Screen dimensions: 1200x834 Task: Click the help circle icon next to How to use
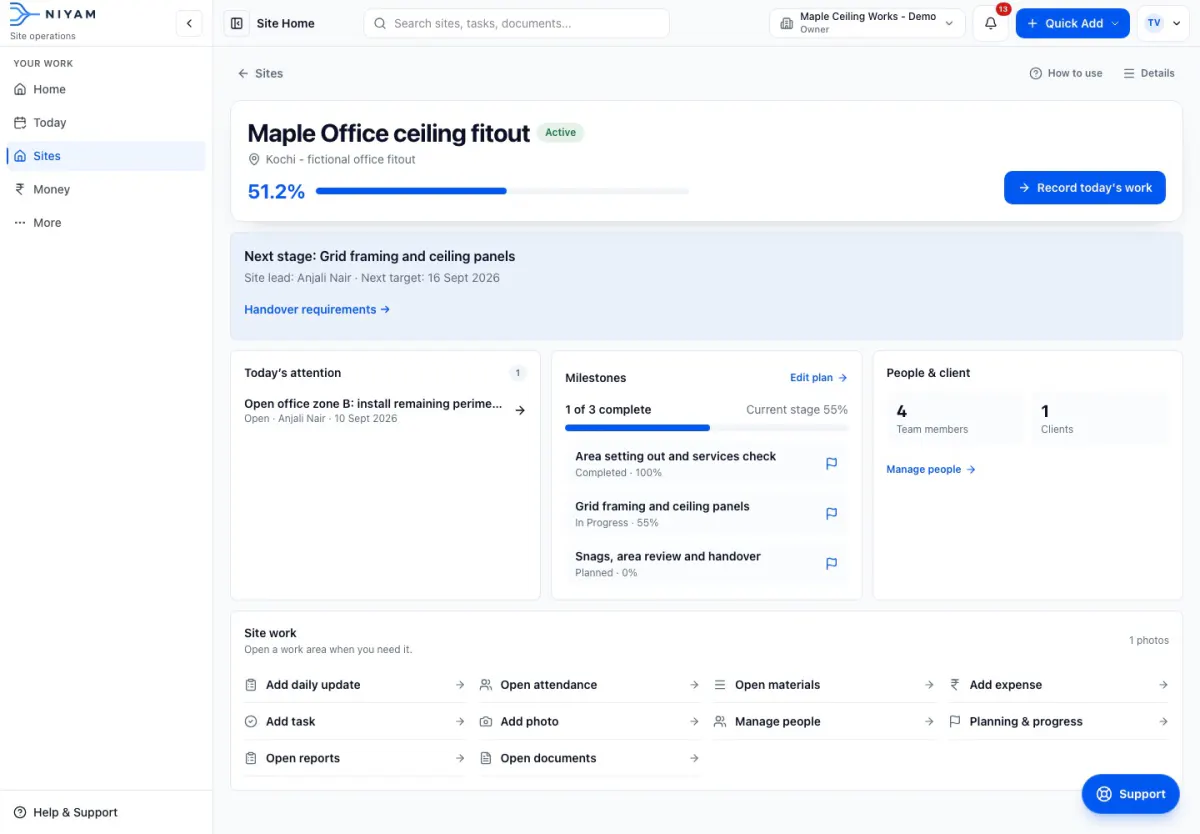pos(1036,73)
